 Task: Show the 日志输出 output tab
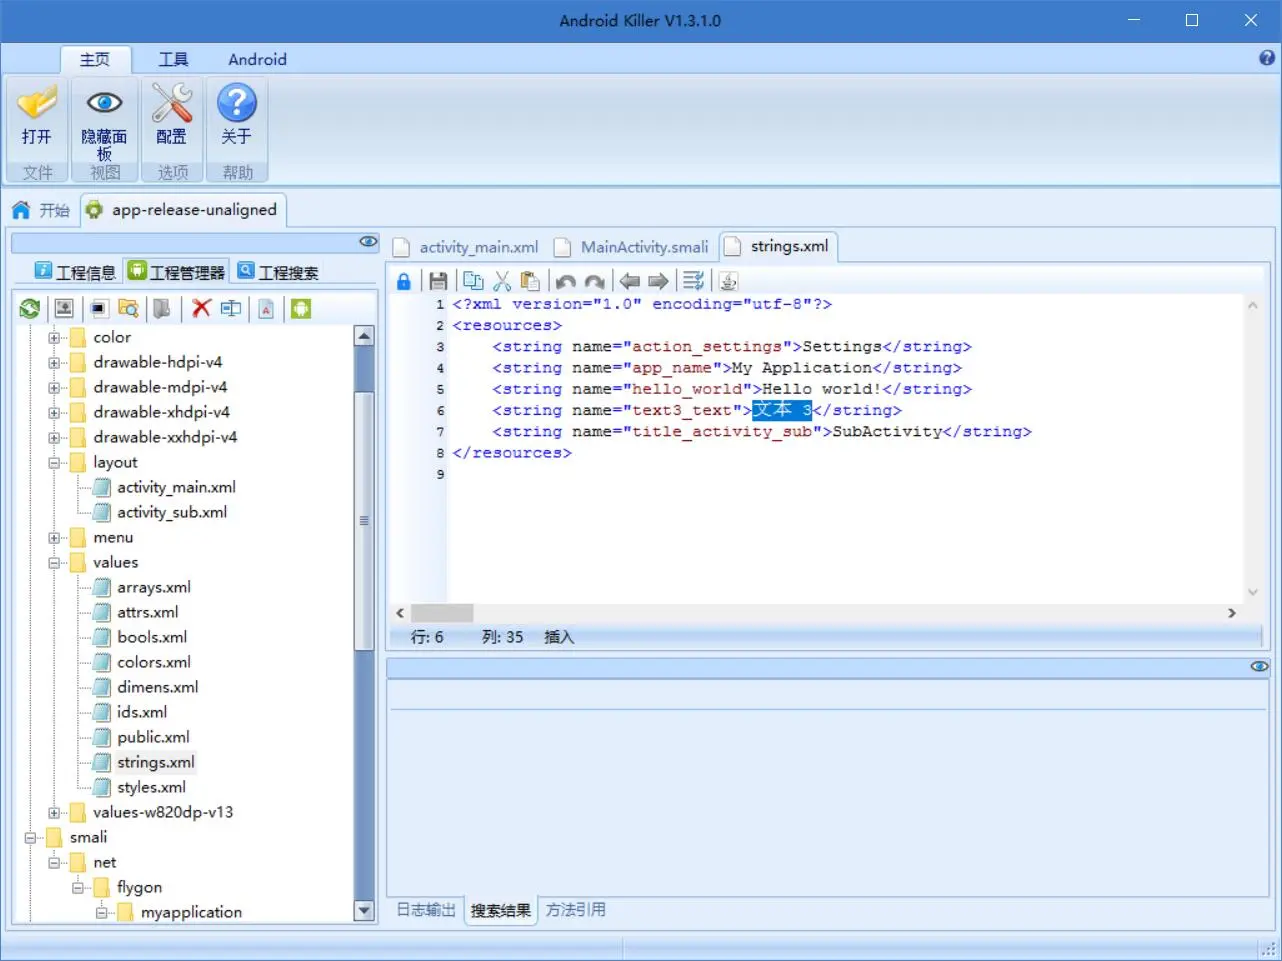pos(426,910)
